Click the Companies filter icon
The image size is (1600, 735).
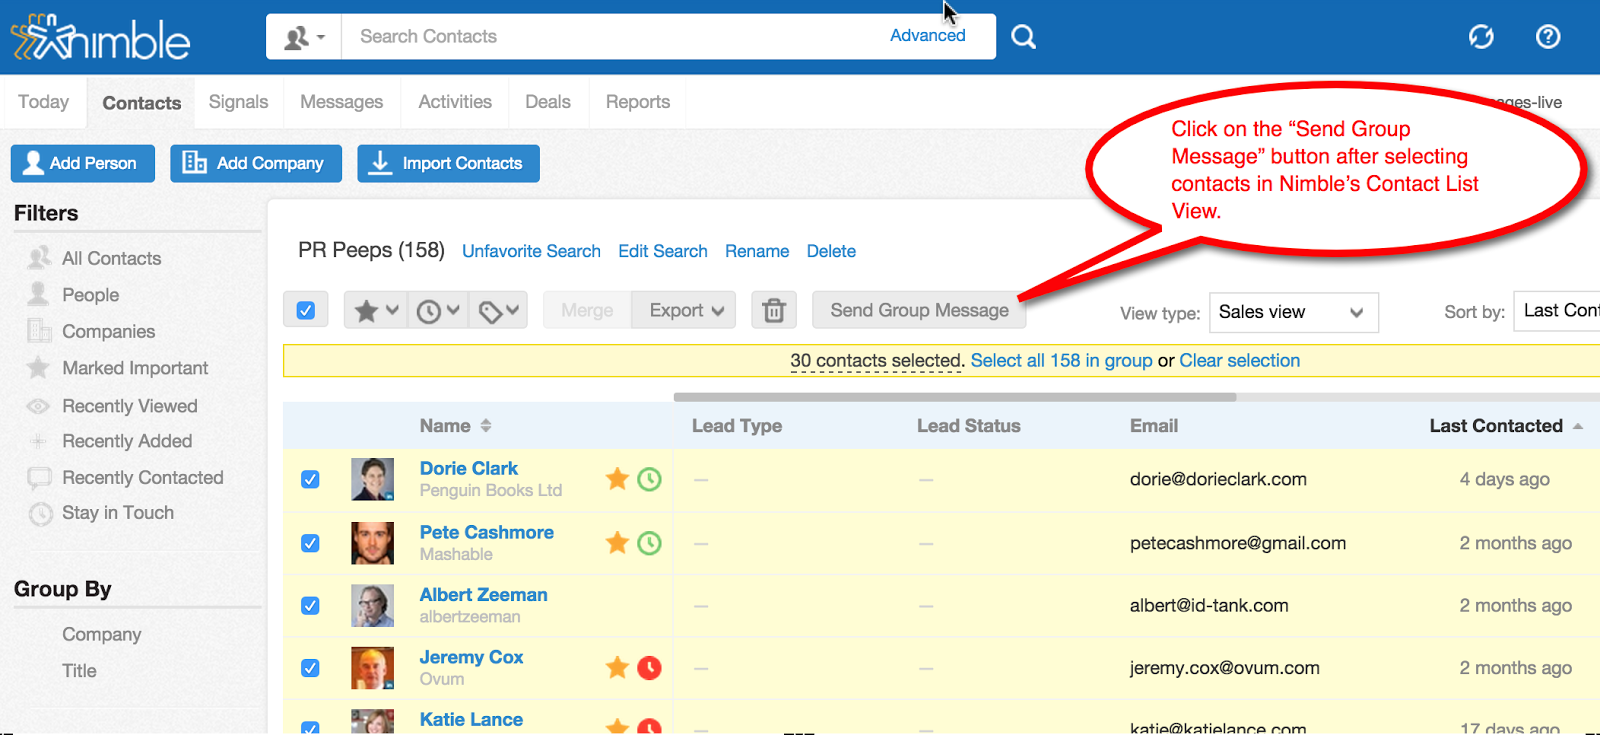tap(39, 331)
